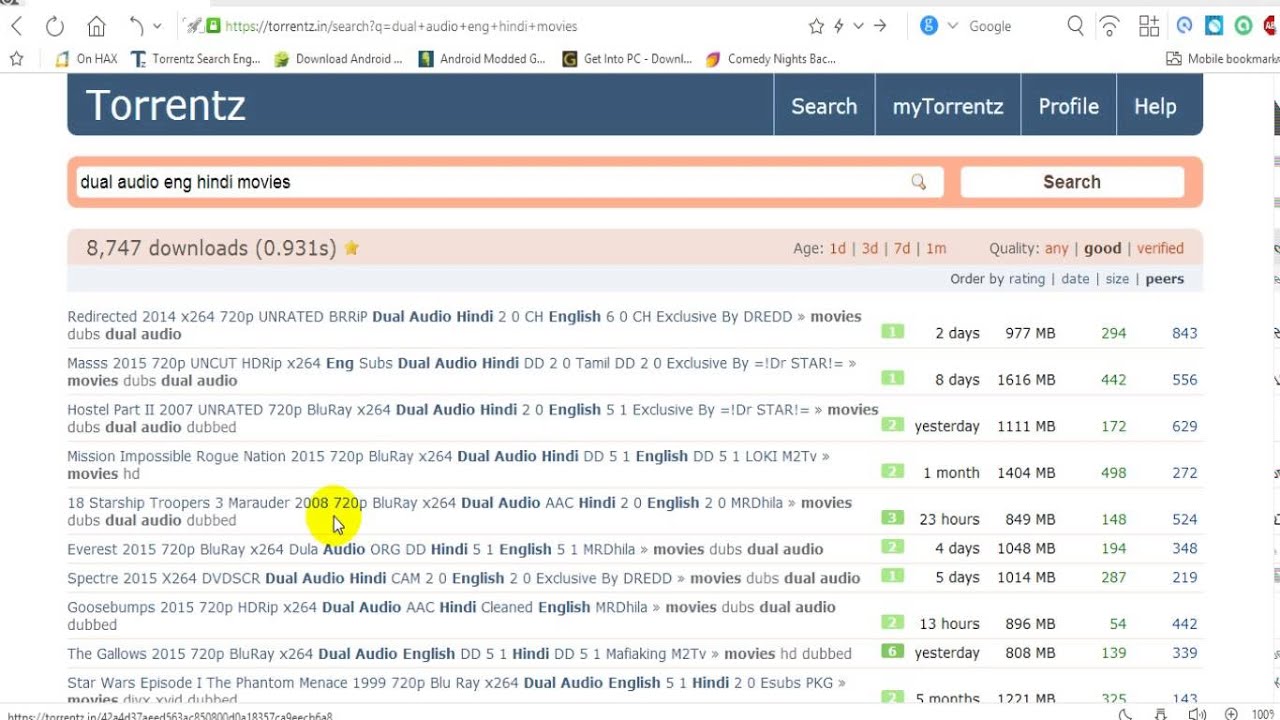Expand the undo history dropdown arrow
This screenshot has width=1280, height=720.
(x=157, y=27)
